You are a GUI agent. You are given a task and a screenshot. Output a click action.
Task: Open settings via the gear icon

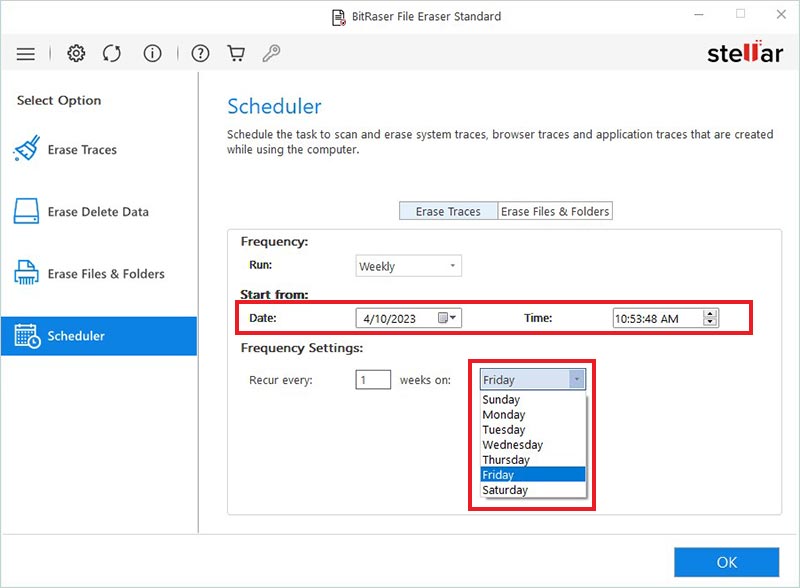point(76,53)
